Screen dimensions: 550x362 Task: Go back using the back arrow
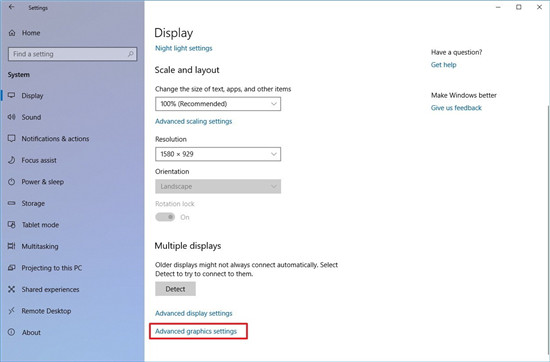[12, 7]
